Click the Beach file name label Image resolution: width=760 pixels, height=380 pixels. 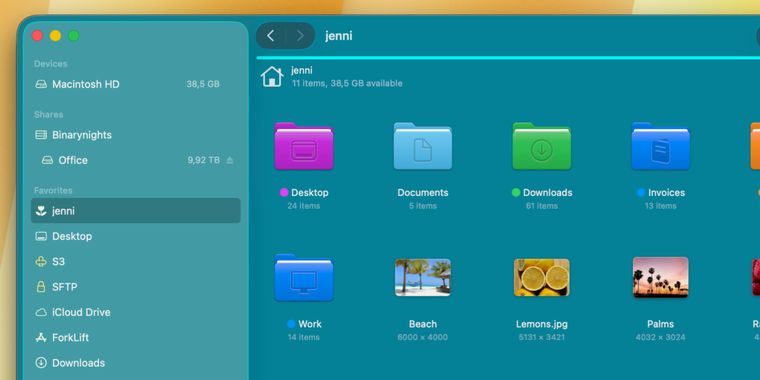[x=423, y=324]
